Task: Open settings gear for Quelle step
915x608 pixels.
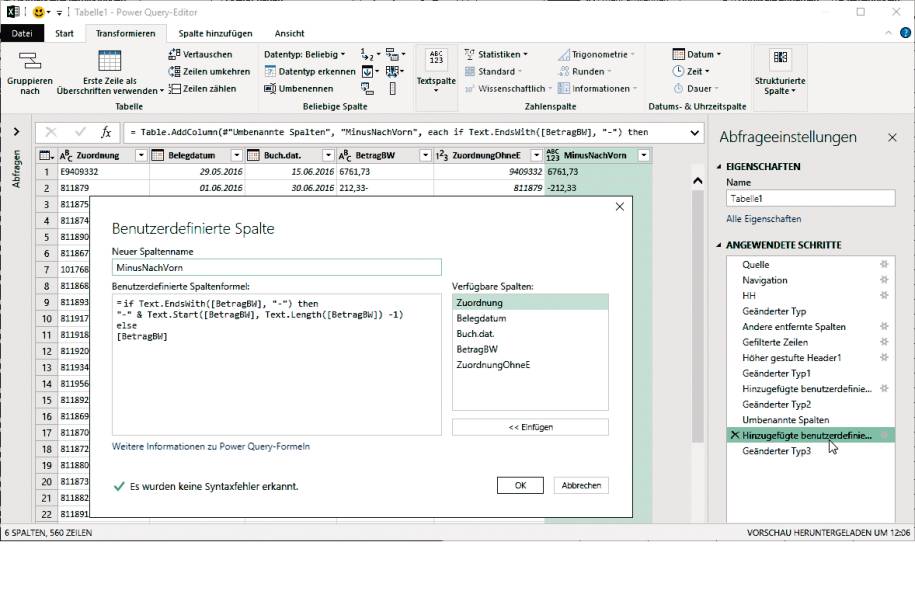Action: [x=884, y=264]
